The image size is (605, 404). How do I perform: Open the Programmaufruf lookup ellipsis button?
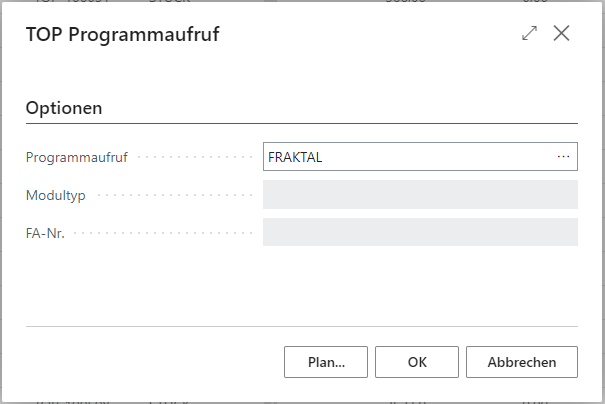[x=563, y=157]
